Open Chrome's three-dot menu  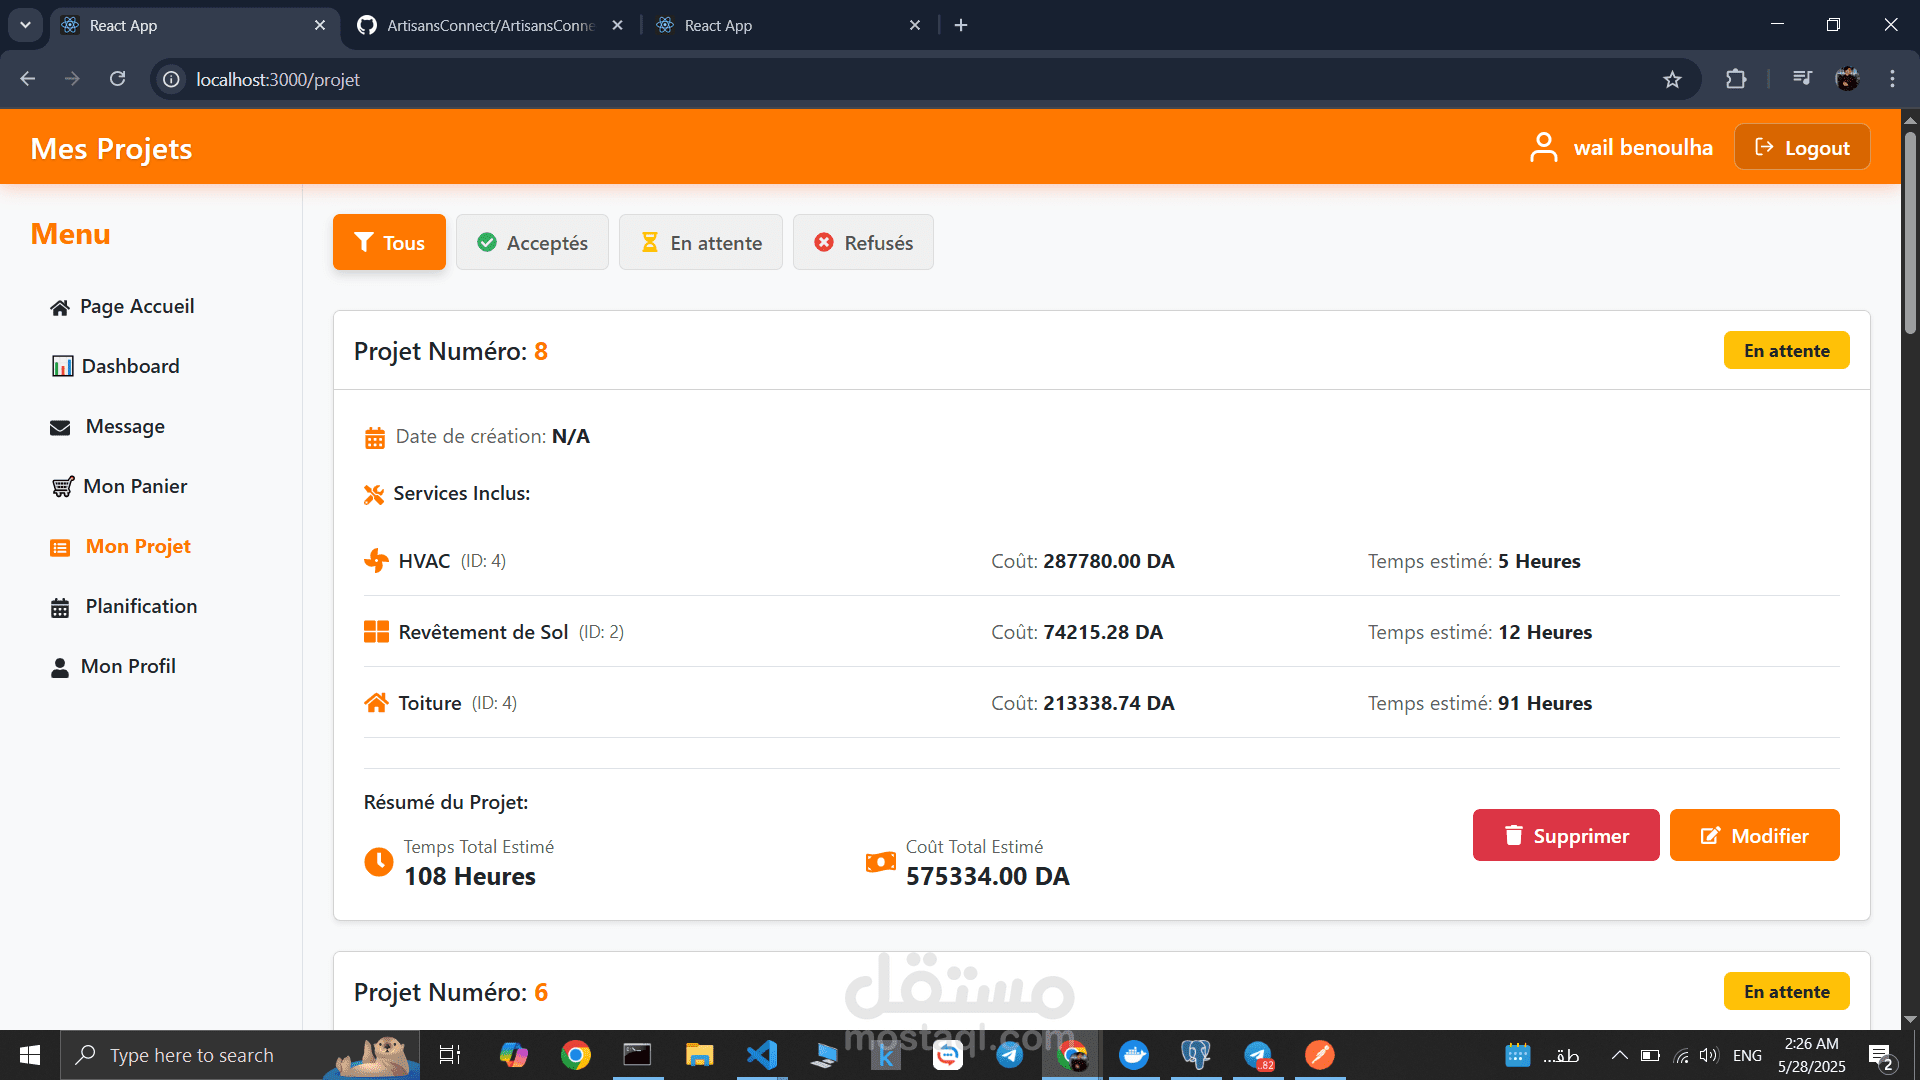coord(1892,79)
